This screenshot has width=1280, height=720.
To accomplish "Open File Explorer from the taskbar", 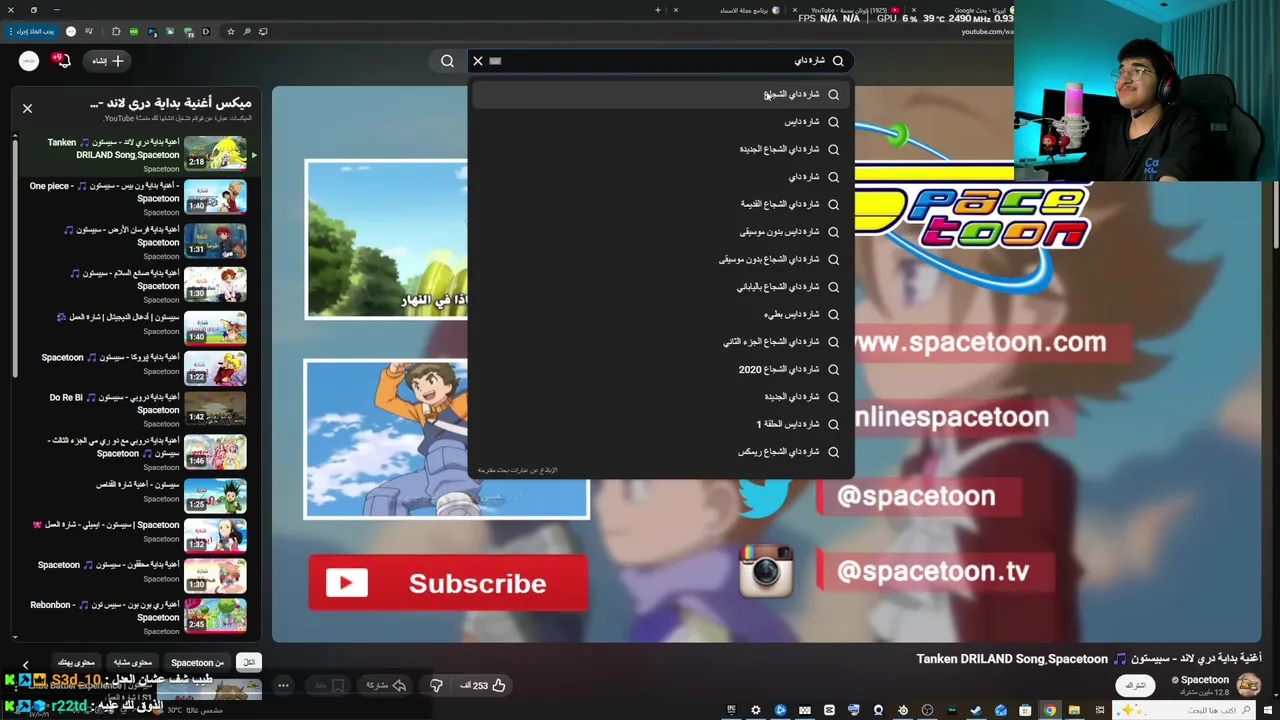I will (x=1074, y=710).
